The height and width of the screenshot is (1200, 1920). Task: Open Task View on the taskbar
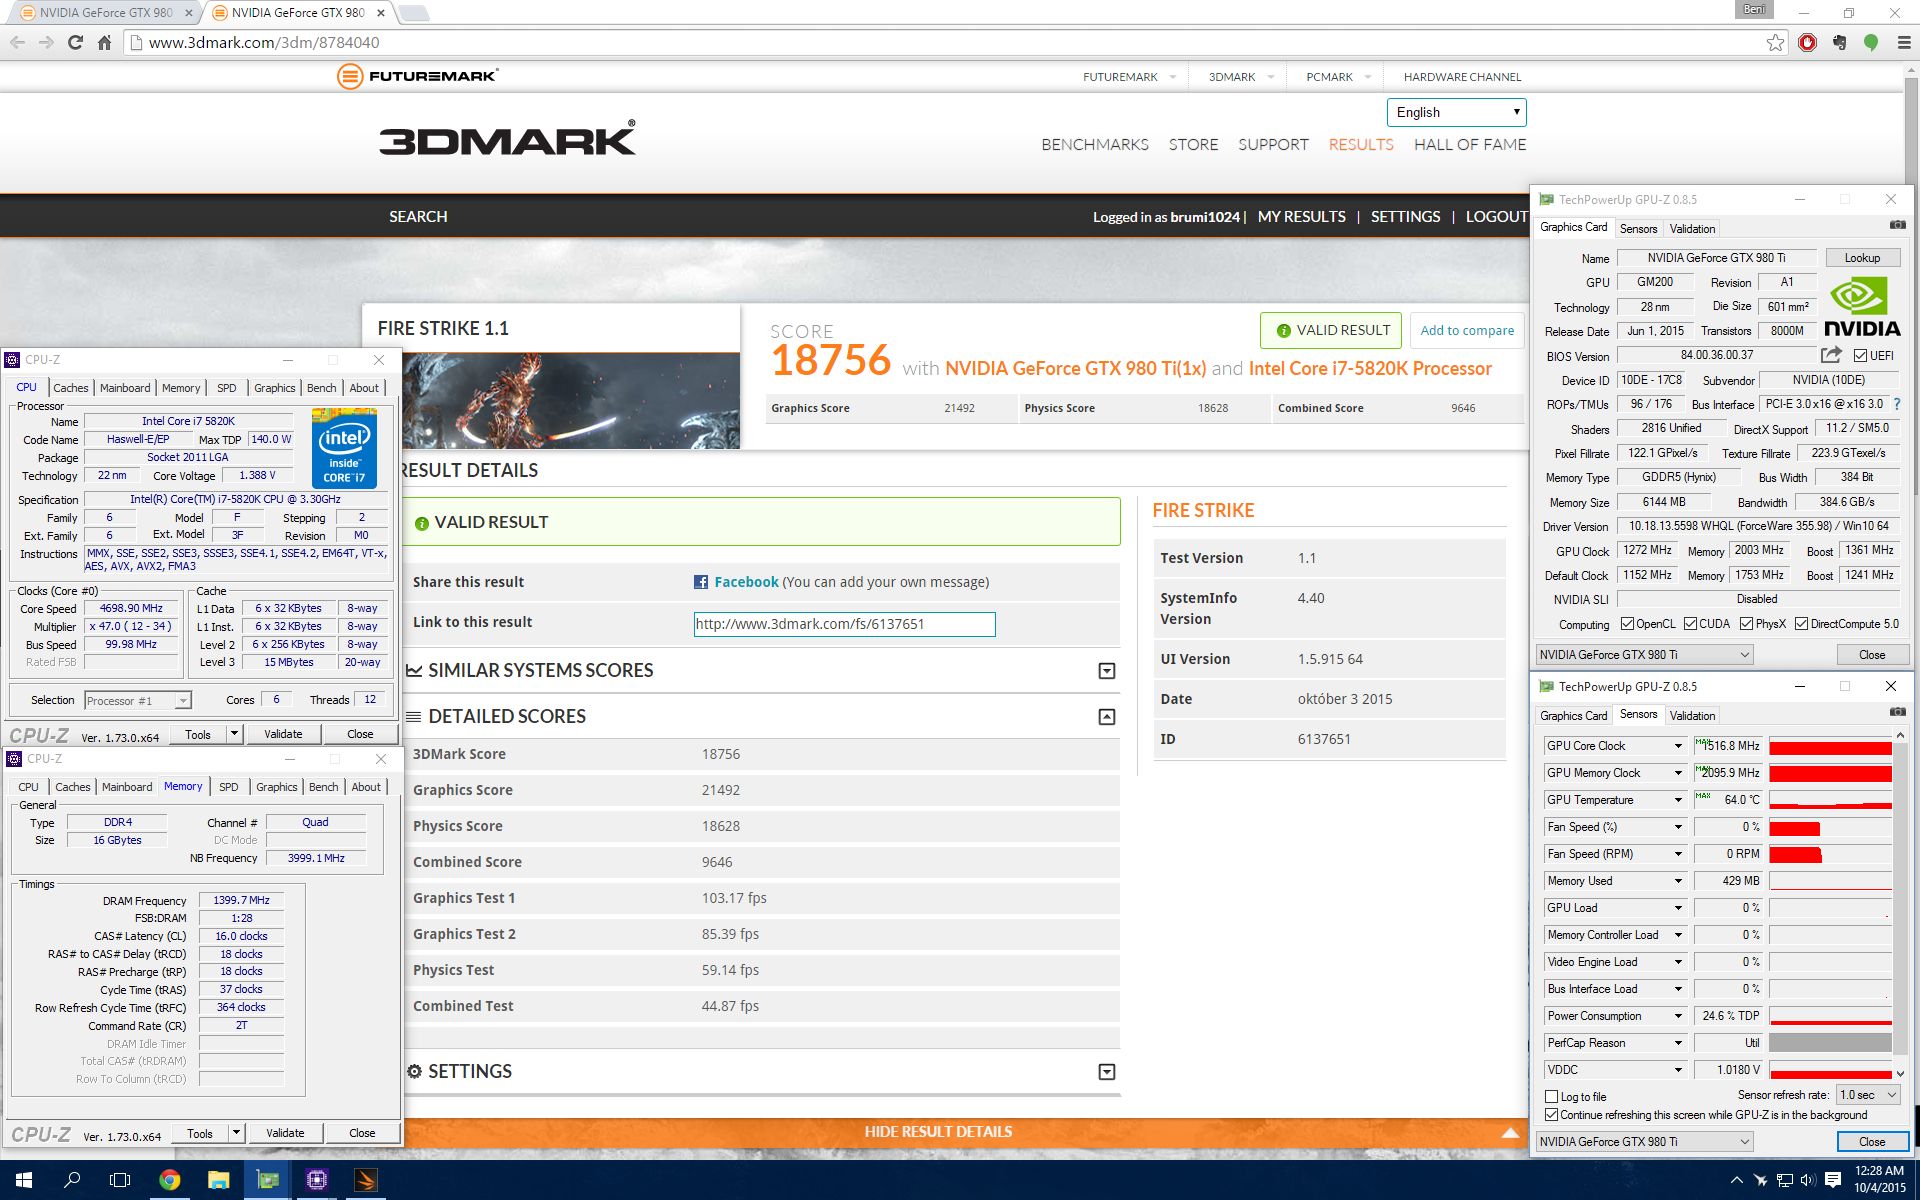[120, 1180]
